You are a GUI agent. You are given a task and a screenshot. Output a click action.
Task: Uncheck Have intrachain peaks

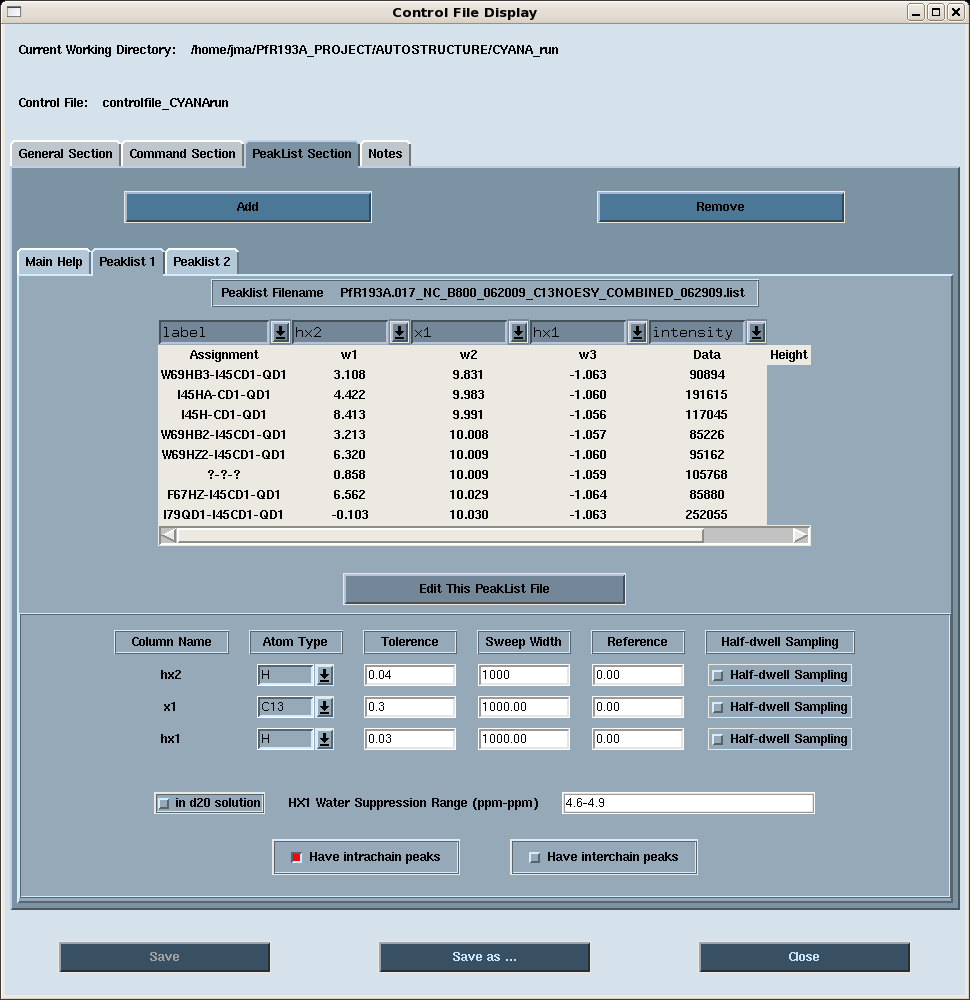click(x=296, y=857)
